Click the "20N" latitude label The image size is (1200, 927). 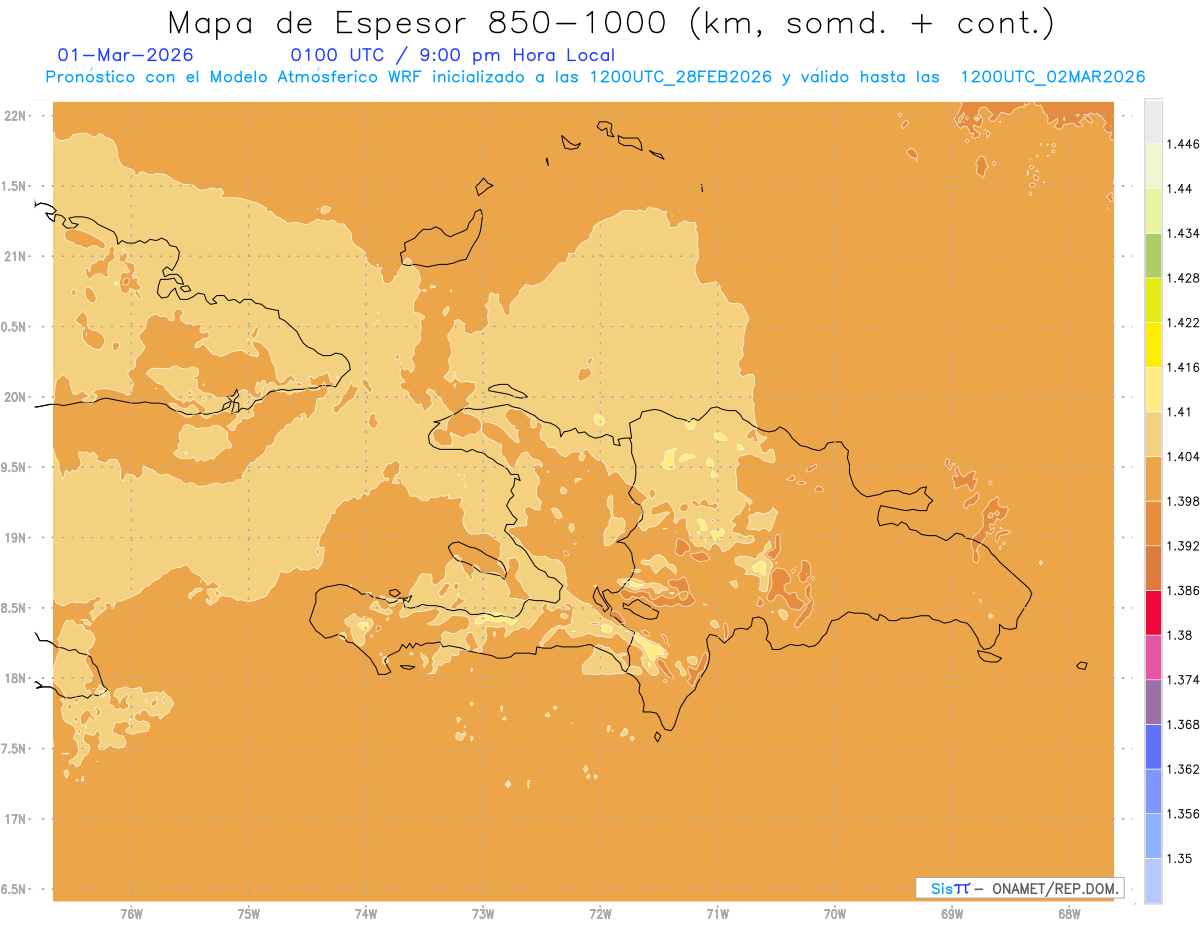pos(16,397)
